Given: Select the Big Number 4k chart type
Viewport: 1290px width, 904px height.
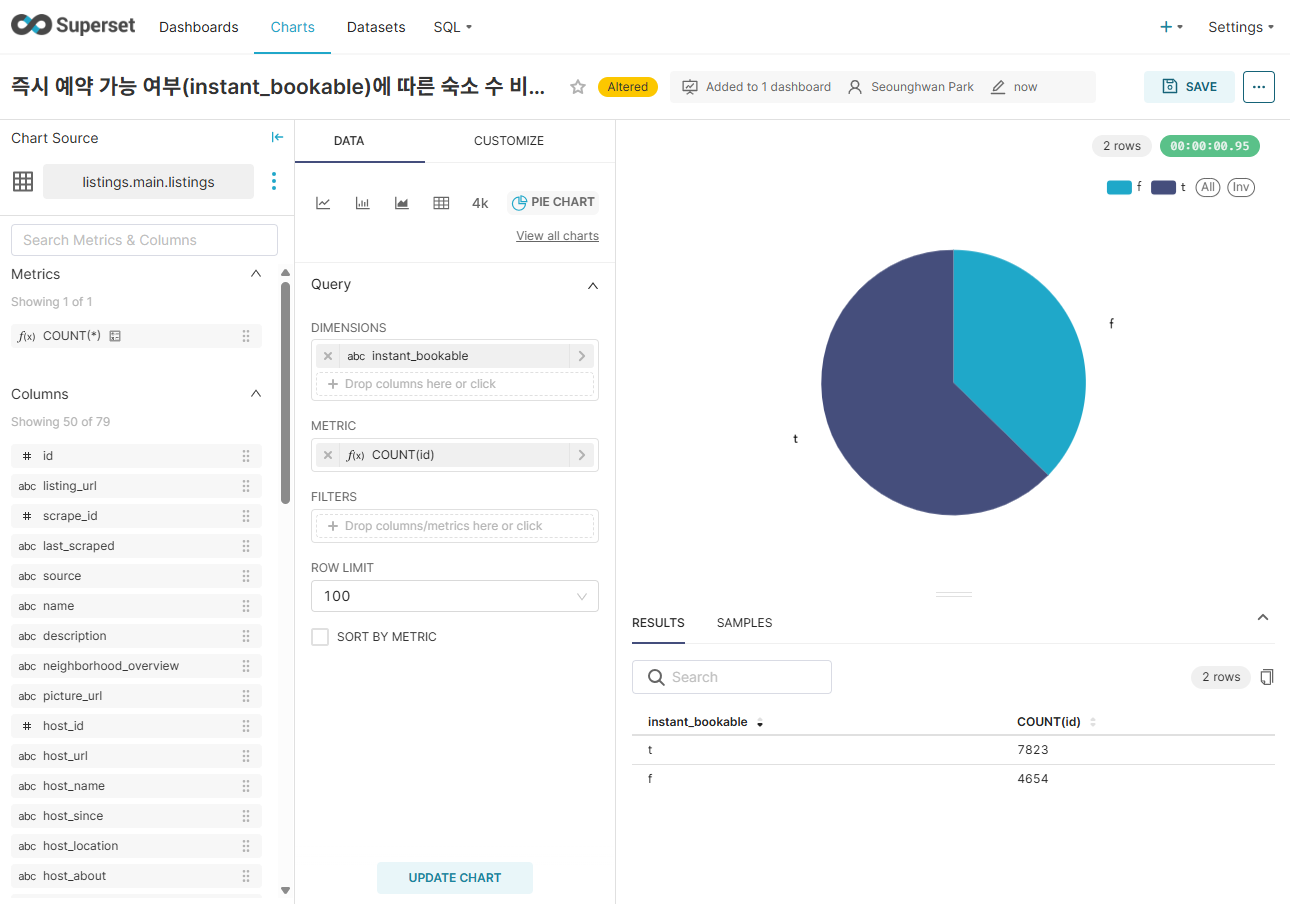Looking at the screenshot, I should pyautogui.click(x=480, y=203).
